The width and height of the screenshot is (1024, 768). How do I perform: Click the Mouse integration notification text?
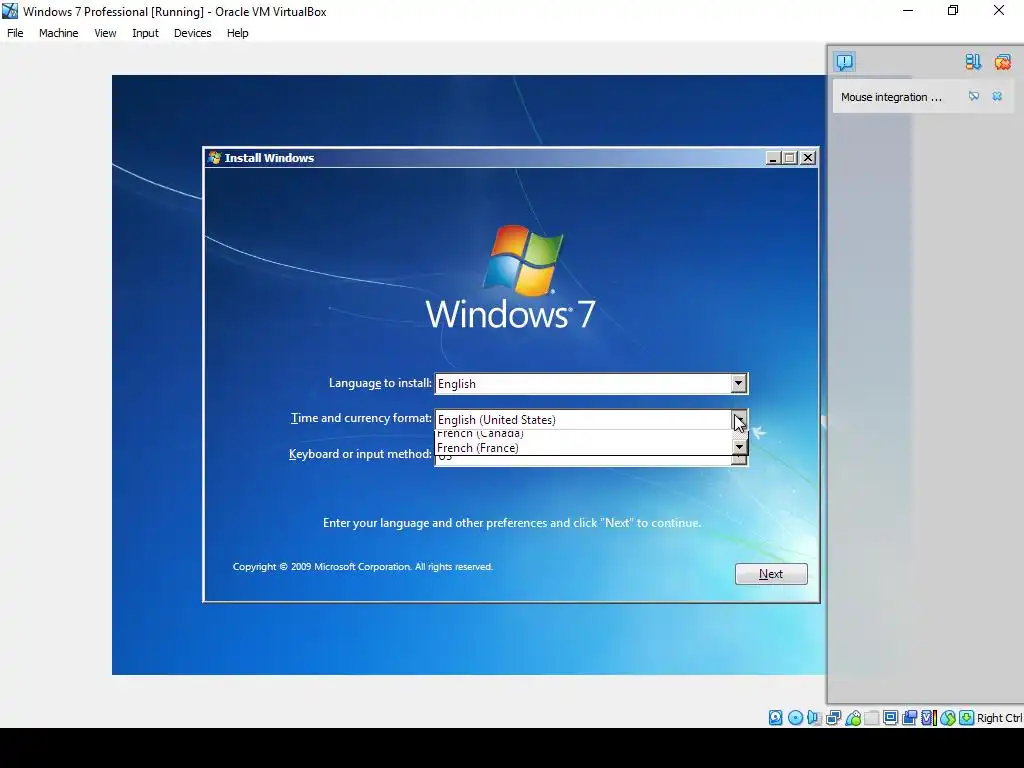[x=891, y=97]
